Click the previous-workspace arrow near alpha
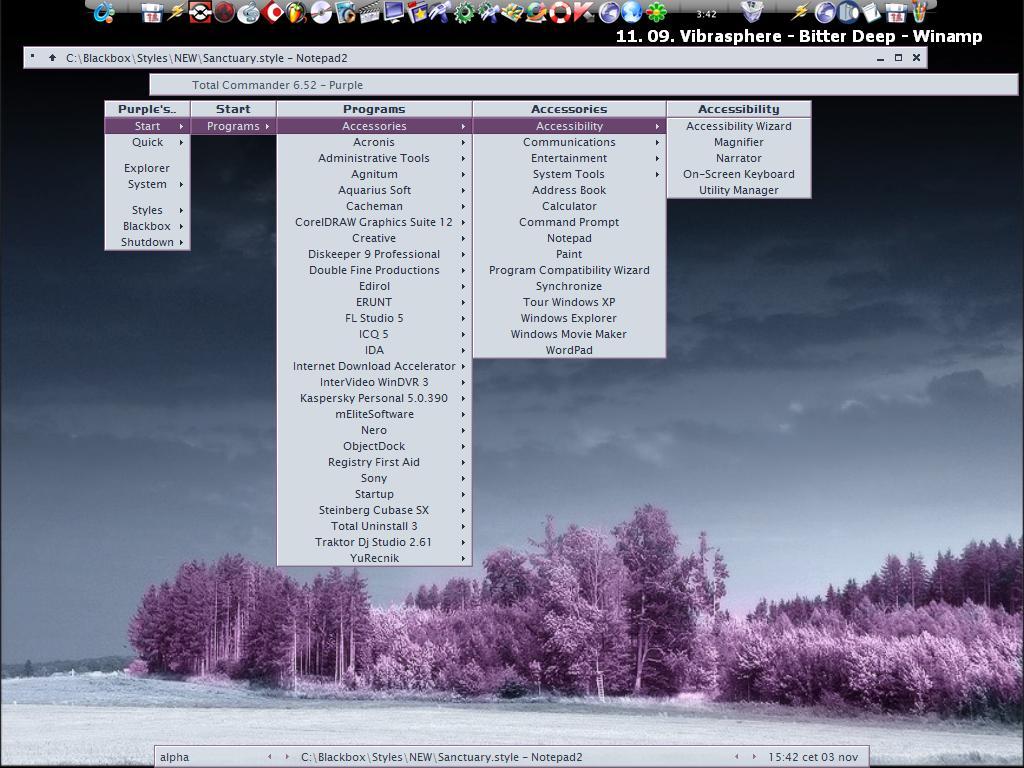Image resolution: width=1024 pixels, height=768 pixels. click(270, 757)
